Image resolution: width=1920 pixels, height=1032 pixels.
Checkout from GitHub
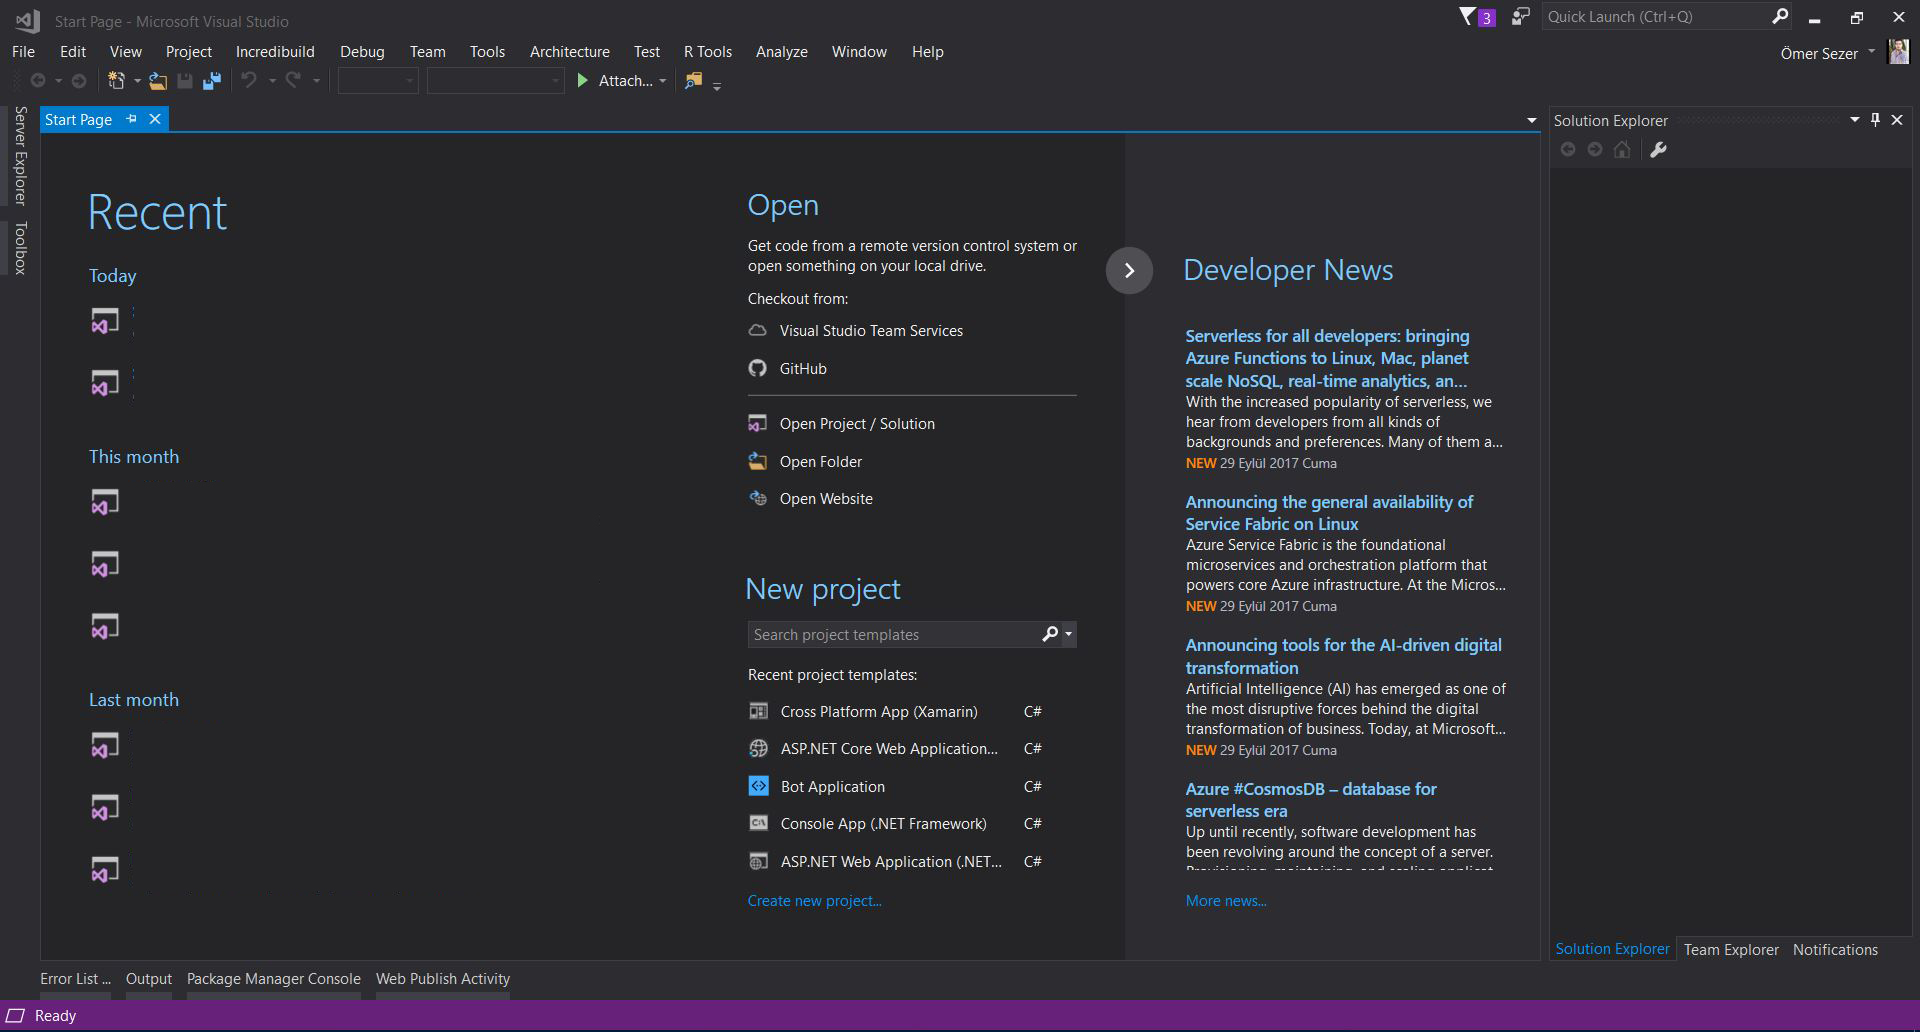click(803, 369)
